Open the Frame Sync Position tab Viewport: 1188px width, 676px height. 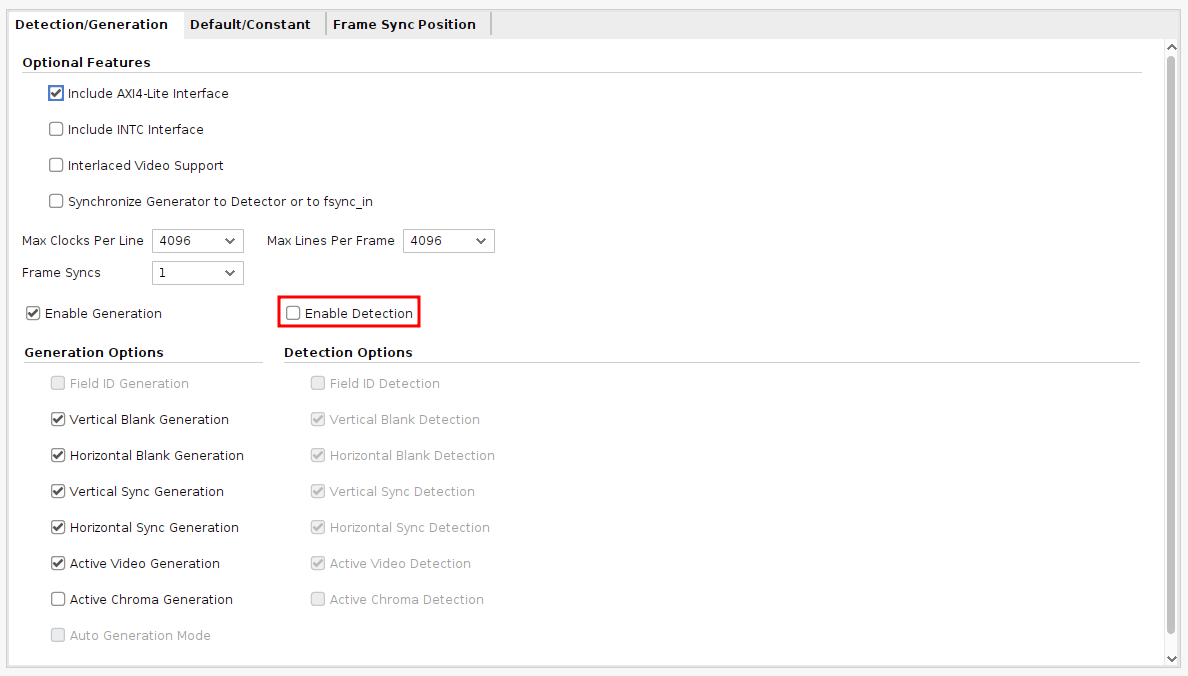pos(404,24)
